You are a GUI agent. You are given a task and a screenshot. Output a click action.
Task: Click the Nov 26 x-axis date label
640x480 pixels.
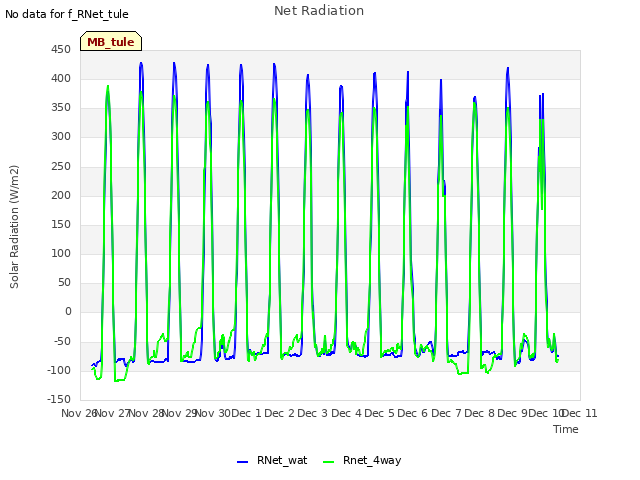click(x=79, y=413)
